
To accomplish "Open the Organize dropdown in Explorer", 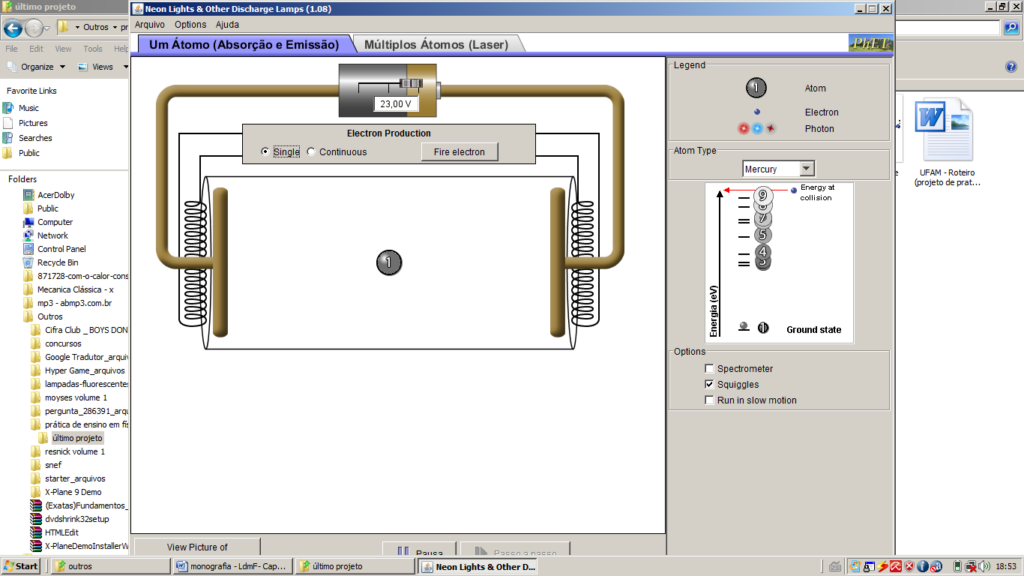I will click(x=36, y=67).
